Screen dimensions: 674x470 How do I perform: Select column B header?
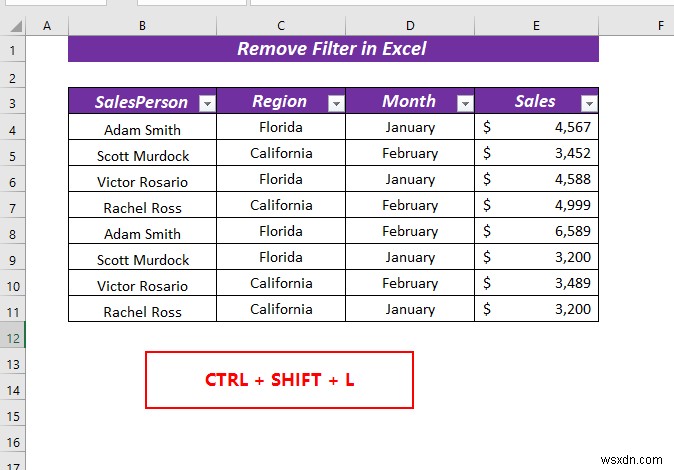click(142, 26)
